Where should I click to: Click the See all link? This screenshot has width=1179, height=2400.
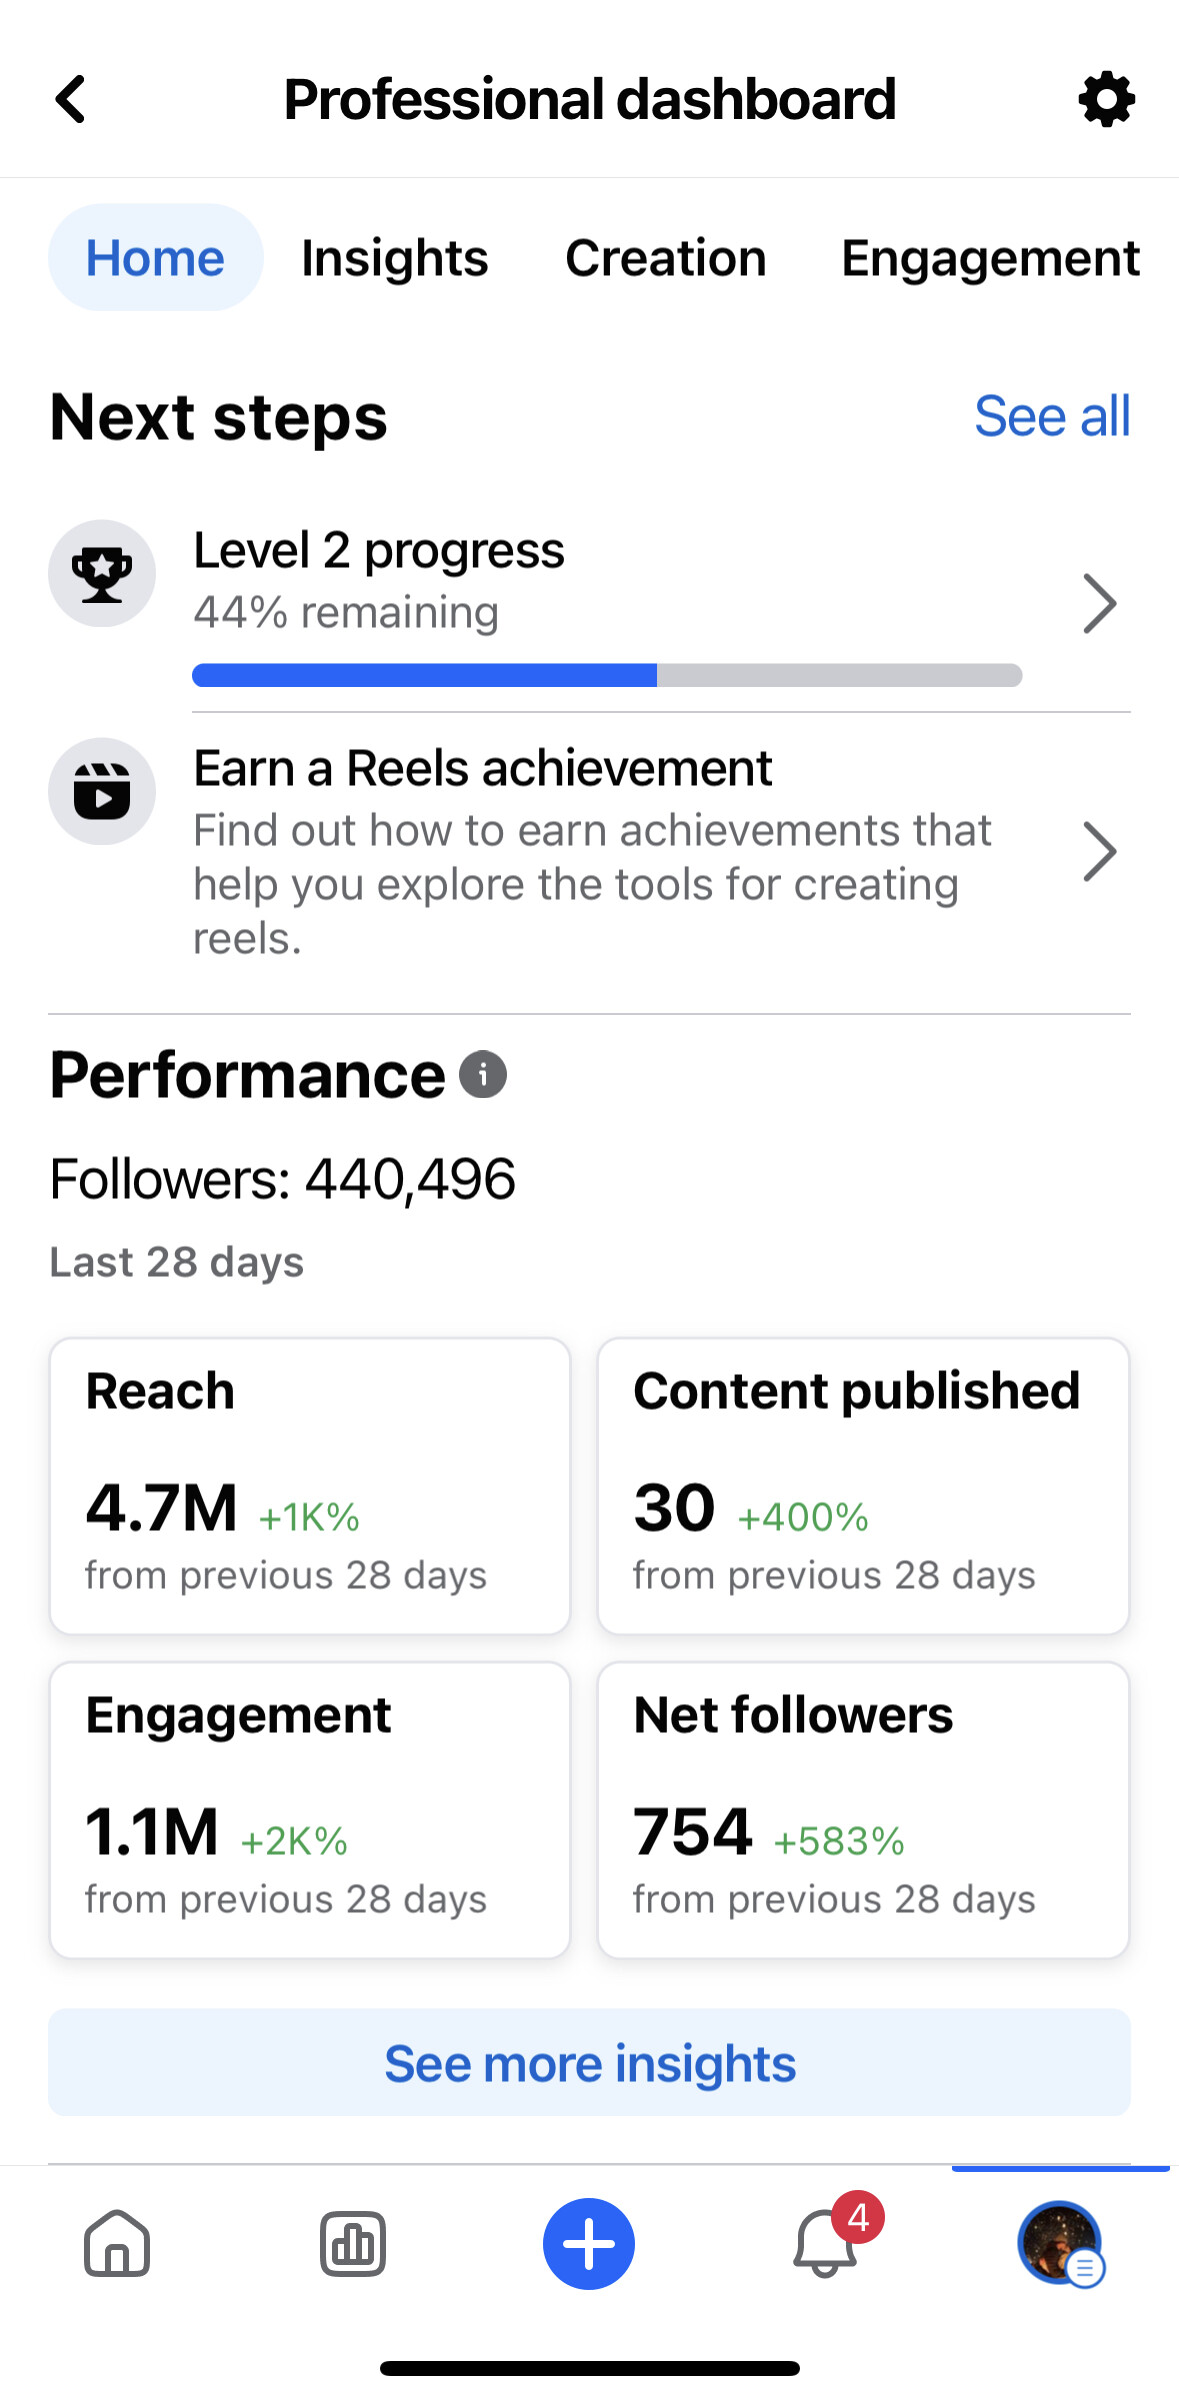coord(1052,416)
